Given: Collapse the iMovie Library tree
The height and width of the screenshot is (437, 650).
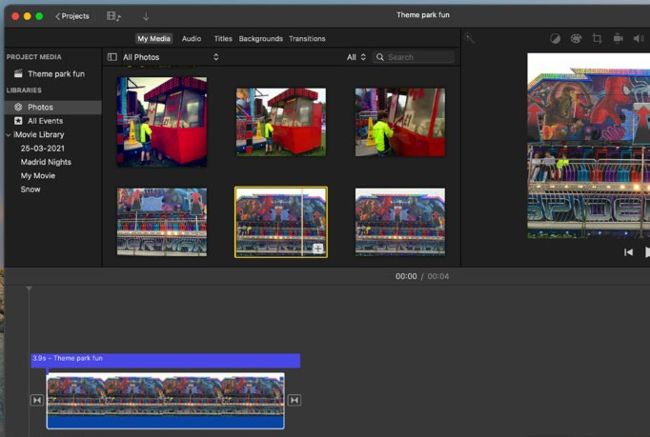Looking at the screenshot, I should click(9, 134).
